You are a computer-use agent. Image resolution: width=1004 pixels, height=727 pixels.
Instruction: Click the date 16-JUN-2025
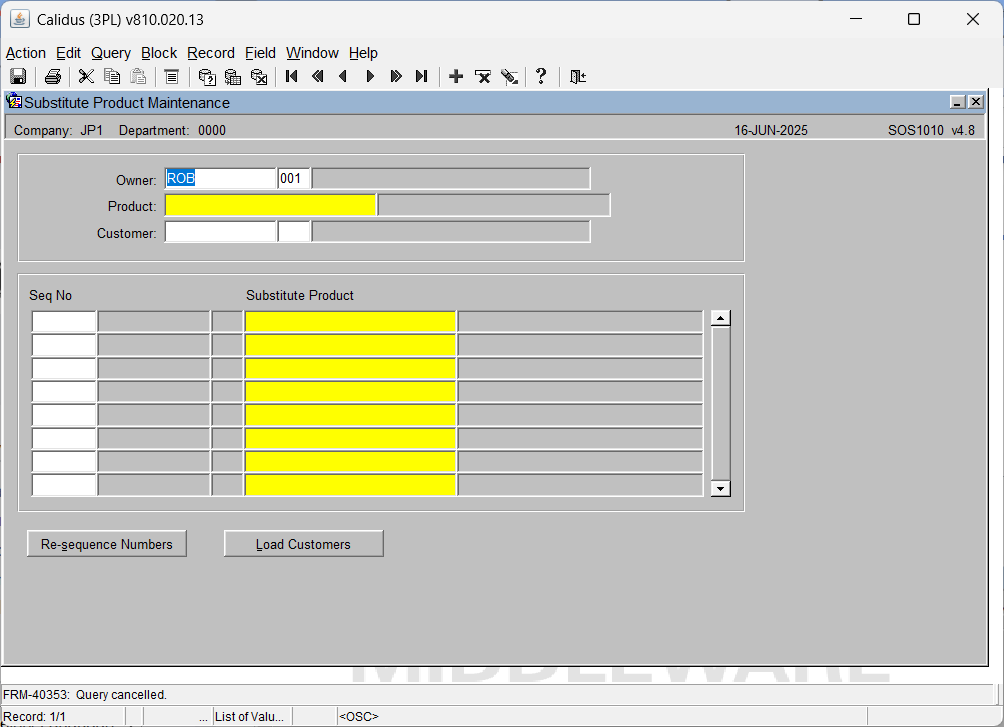coord(771,131)
